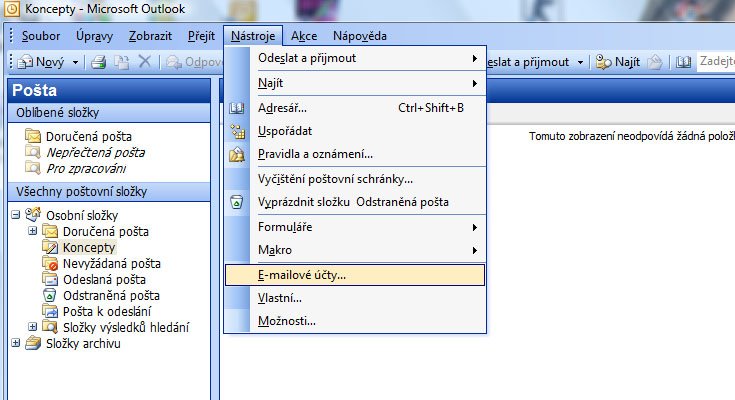Click the Osobní složky icon in the folder tree

33,215
